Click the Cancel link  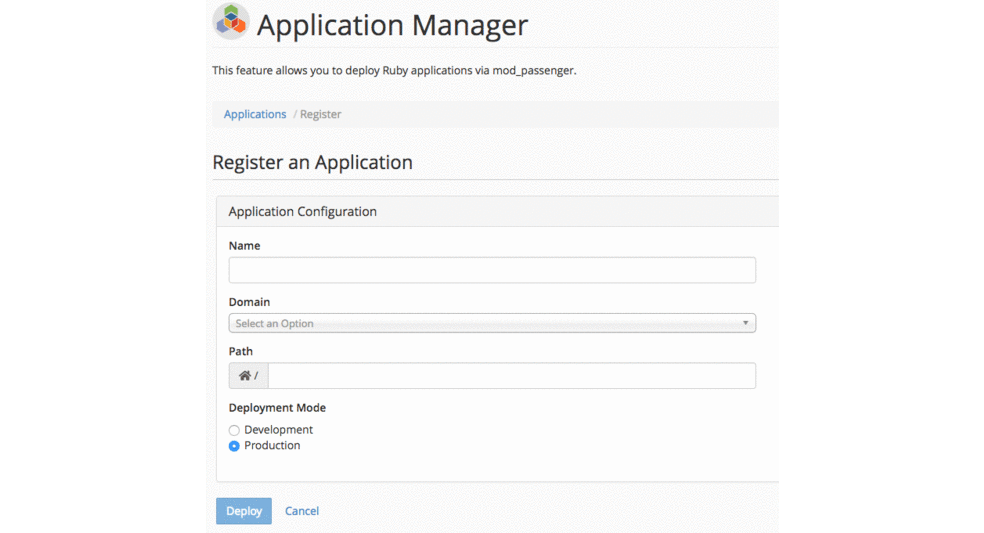302,511
